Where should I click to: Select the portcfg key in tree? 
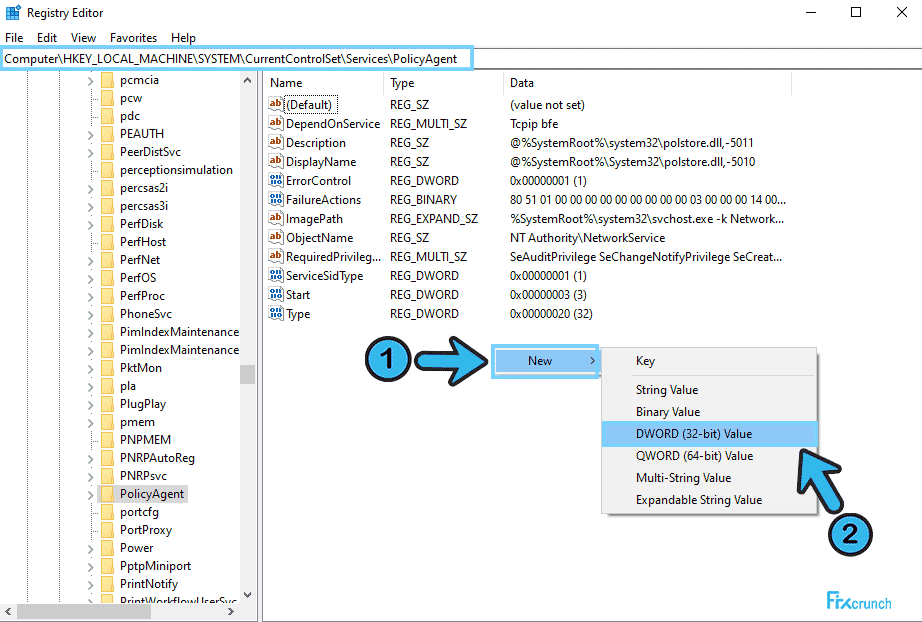pyautogui.click(x=139, y=512)
